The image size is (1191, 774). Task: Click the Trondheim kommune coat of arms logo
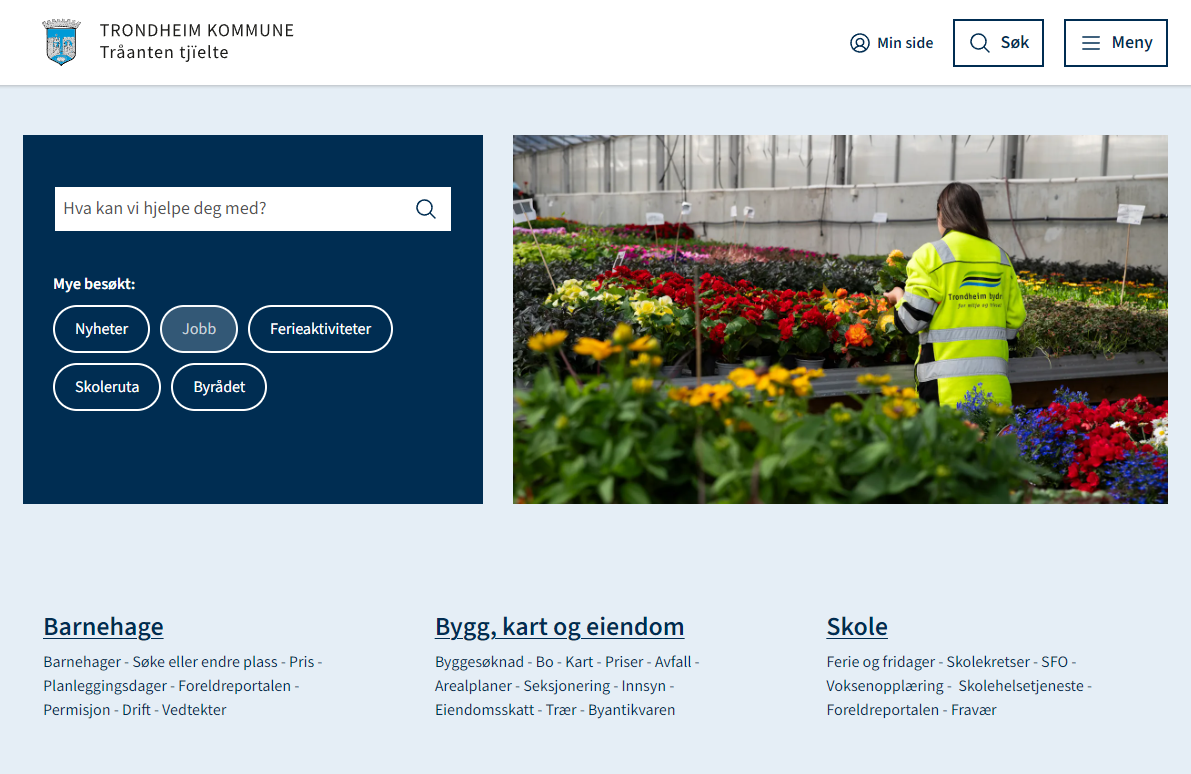click(62, 43)
